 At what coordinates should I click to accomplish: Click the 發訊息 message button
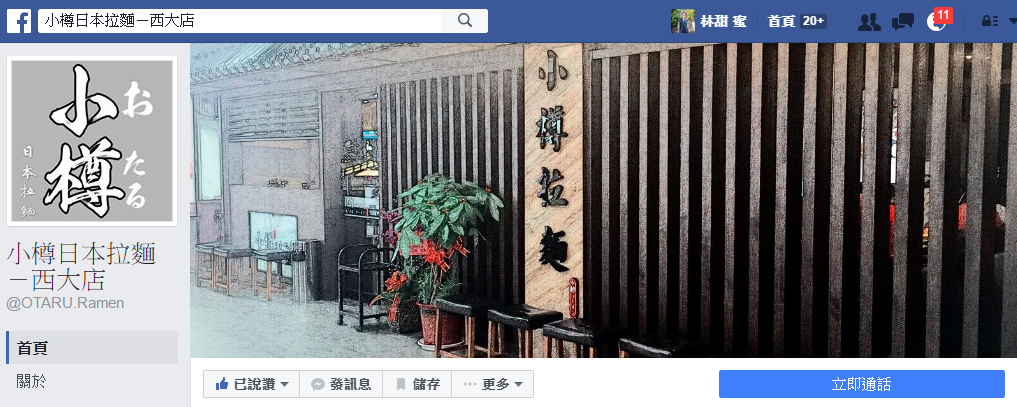[341, 384]
